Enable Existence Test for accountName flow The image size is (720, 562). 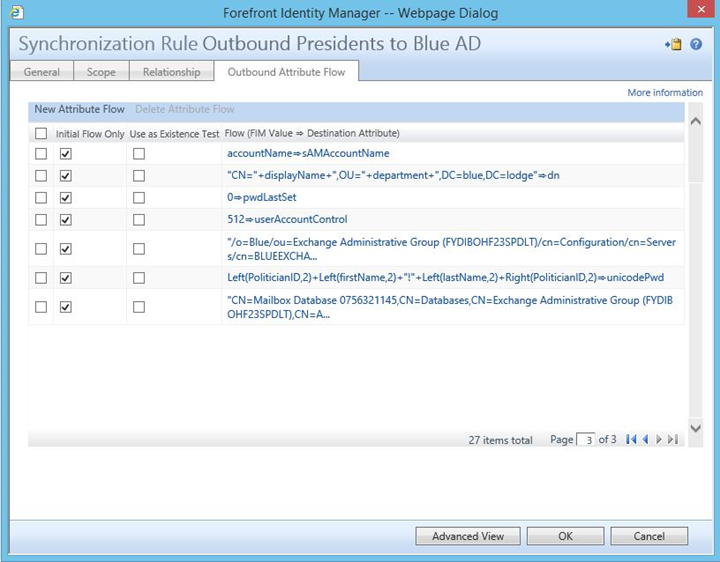click(139, 153)
